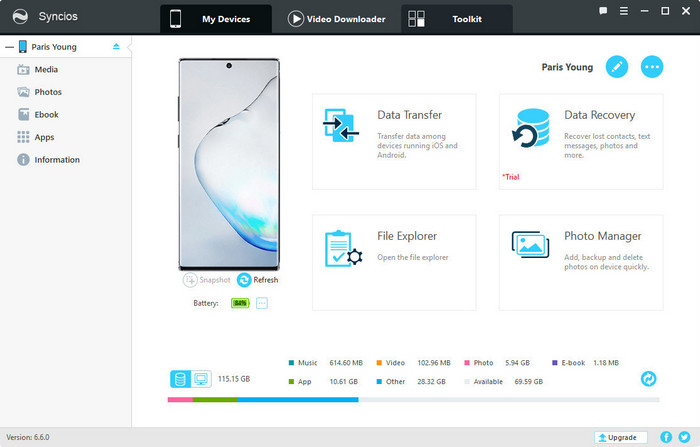Click the '10.61 GB' app size value

[x=344, y=381]
